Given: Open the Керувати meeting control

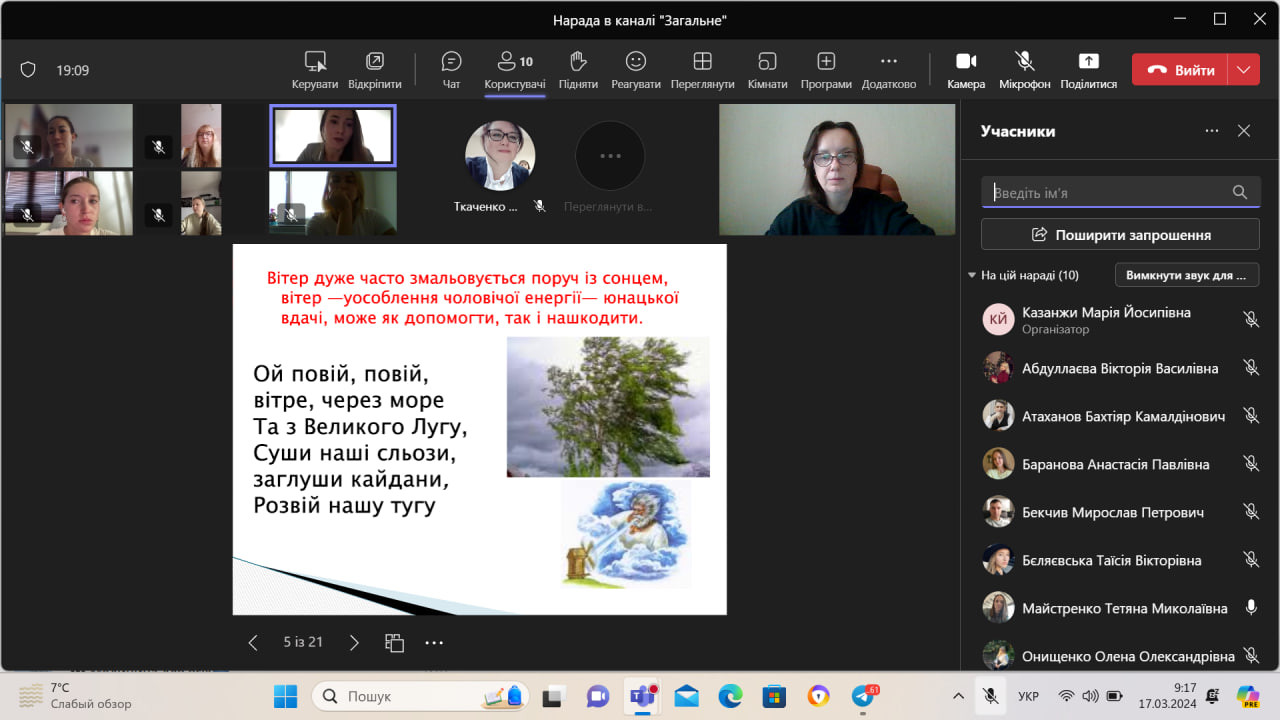Looking at the screenshot, I should (x=315, y=70).
